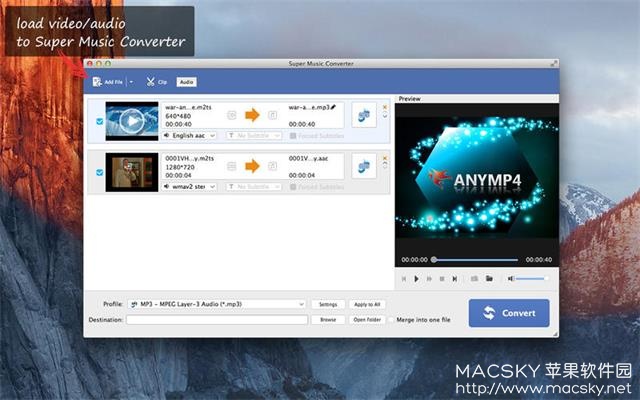Open the Profile format dropdown
The image size is (640, 400).
tap(217, 304)
